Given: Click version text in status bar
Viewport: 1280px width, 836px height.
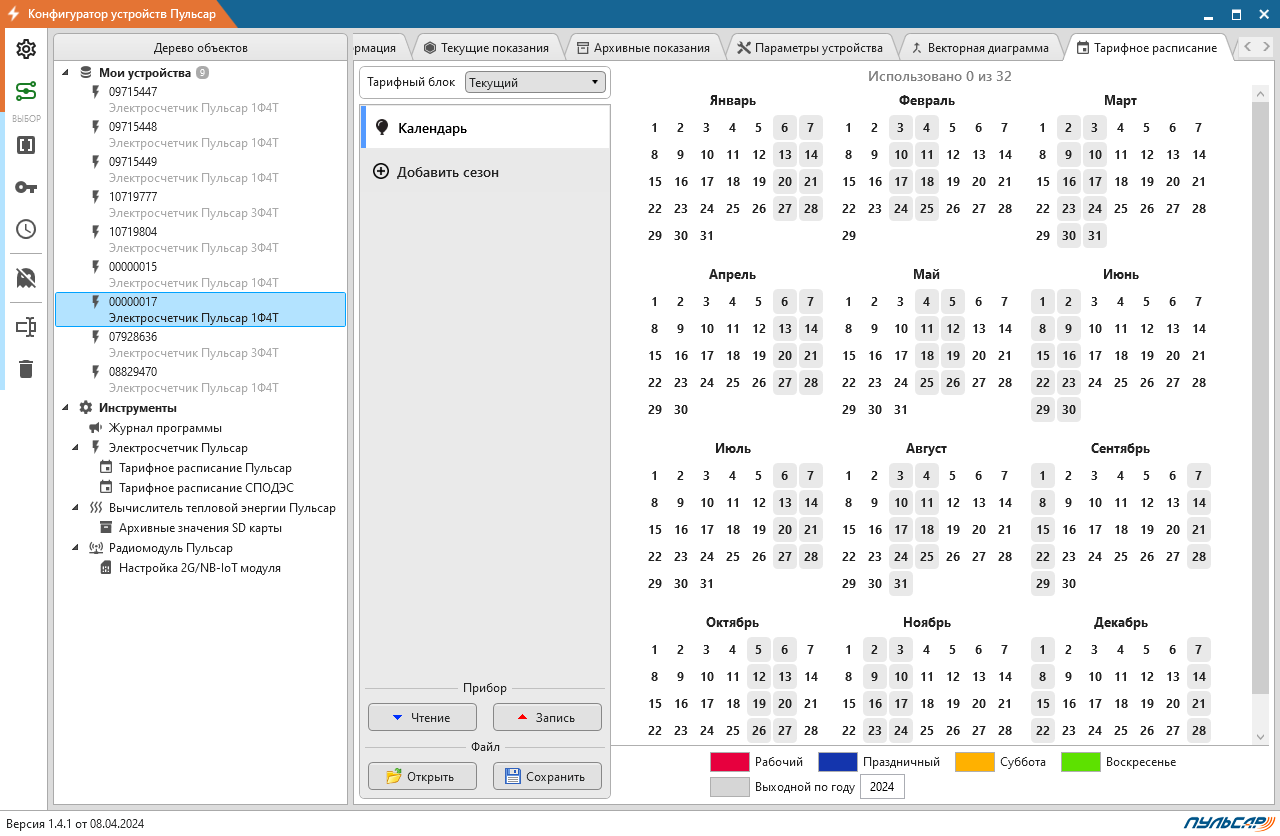Looking at the screenshot, I should [x=75, y=824].
